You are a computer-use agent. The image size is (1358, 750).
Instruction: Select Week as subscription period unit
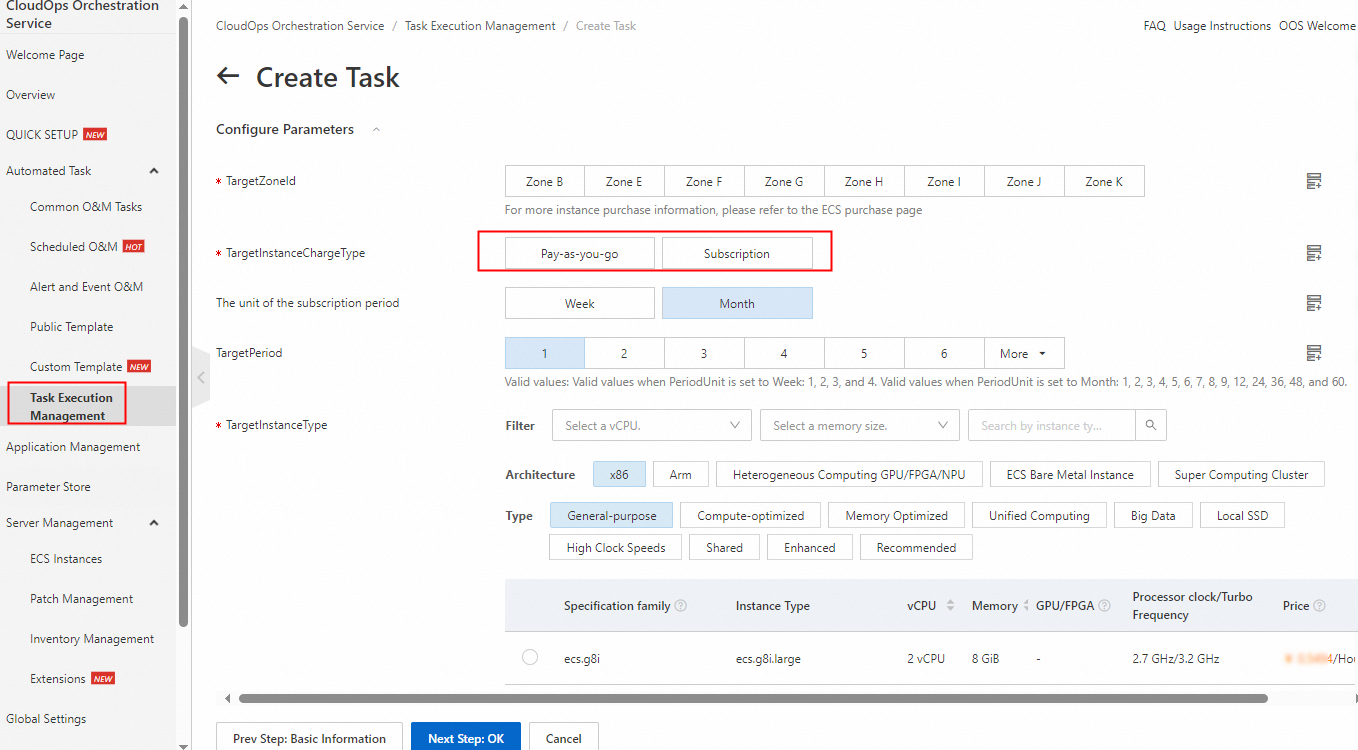(x=579, y=304)
